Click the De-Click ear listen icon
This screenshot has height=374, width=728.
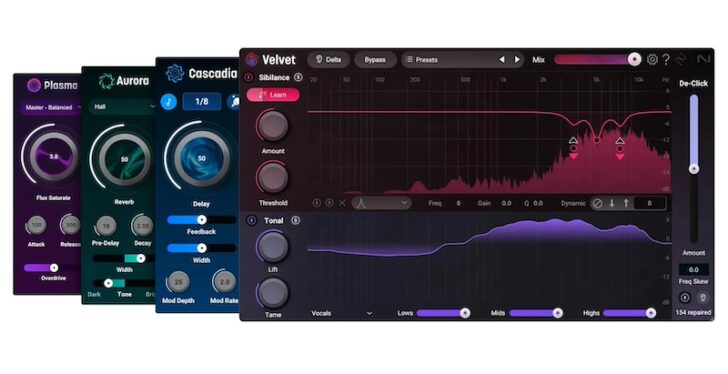[x=703, y=297]
